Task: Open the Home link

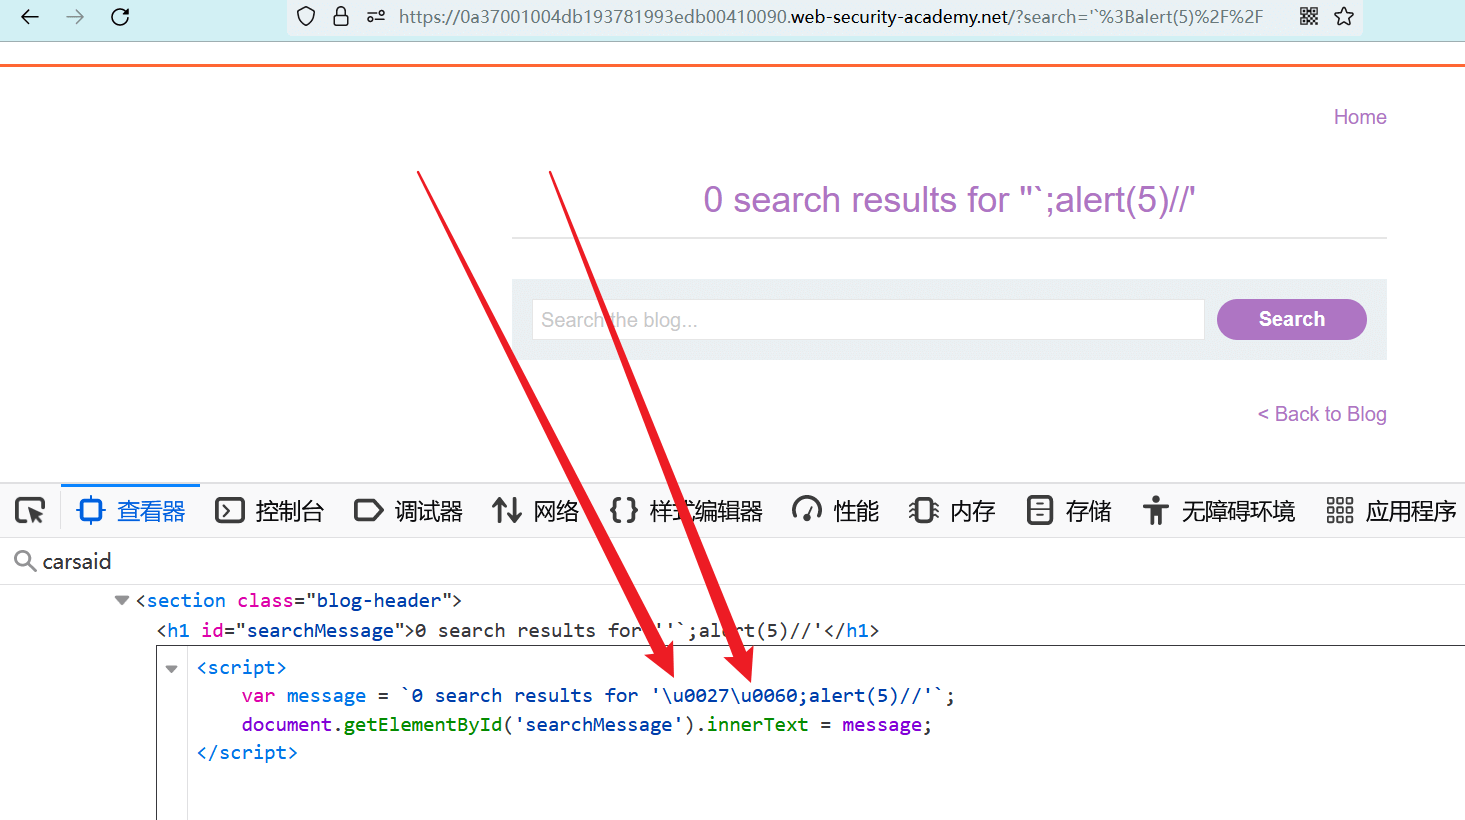Action: (1360, 117)
